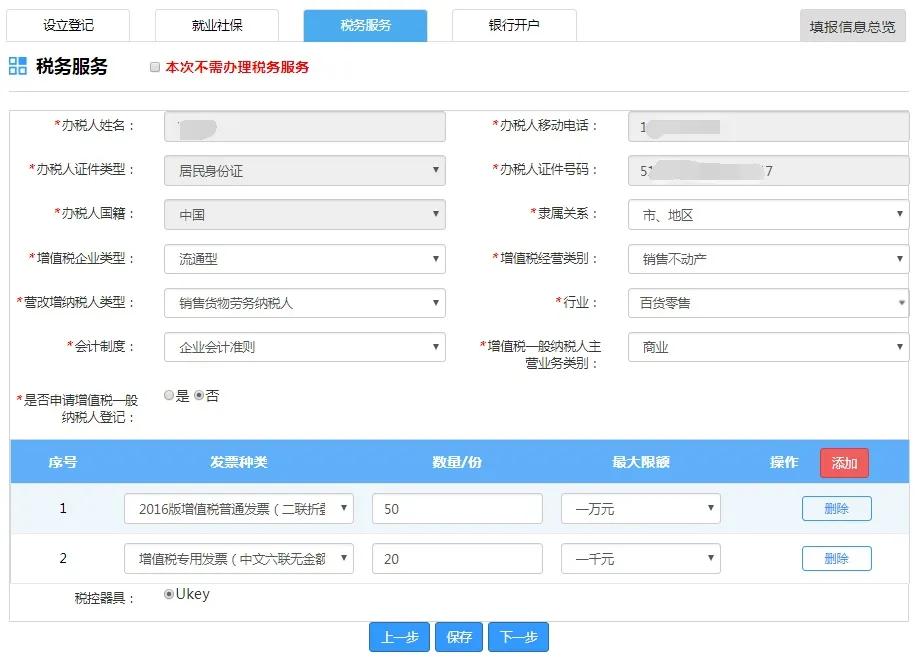This screenshot has height=659, width=919.
Task: Switch to the 银行开户 tab
Action: 514,26
